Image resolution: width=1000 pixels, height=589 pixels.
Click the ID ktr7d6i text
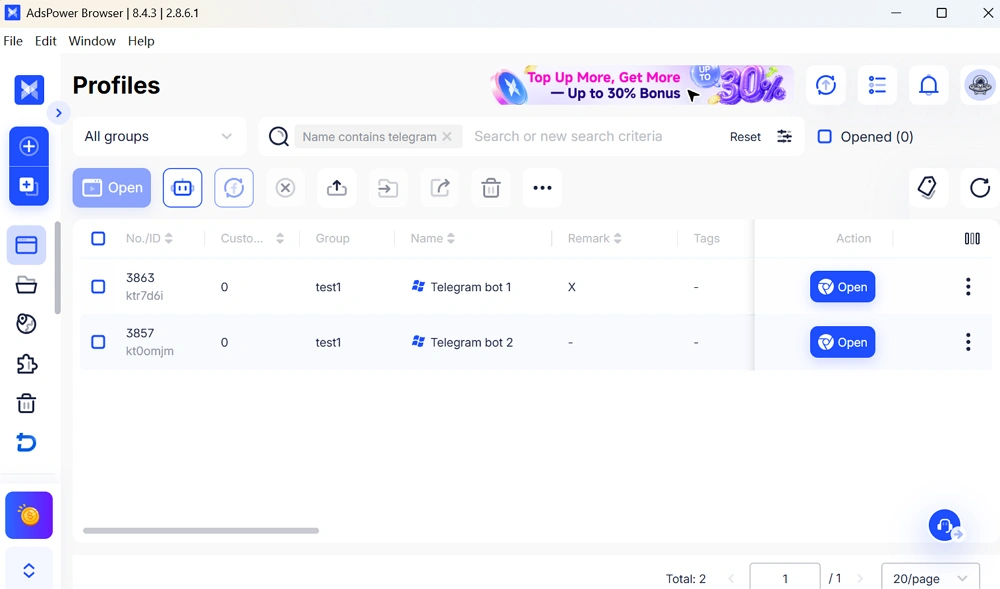coord(145,296)
